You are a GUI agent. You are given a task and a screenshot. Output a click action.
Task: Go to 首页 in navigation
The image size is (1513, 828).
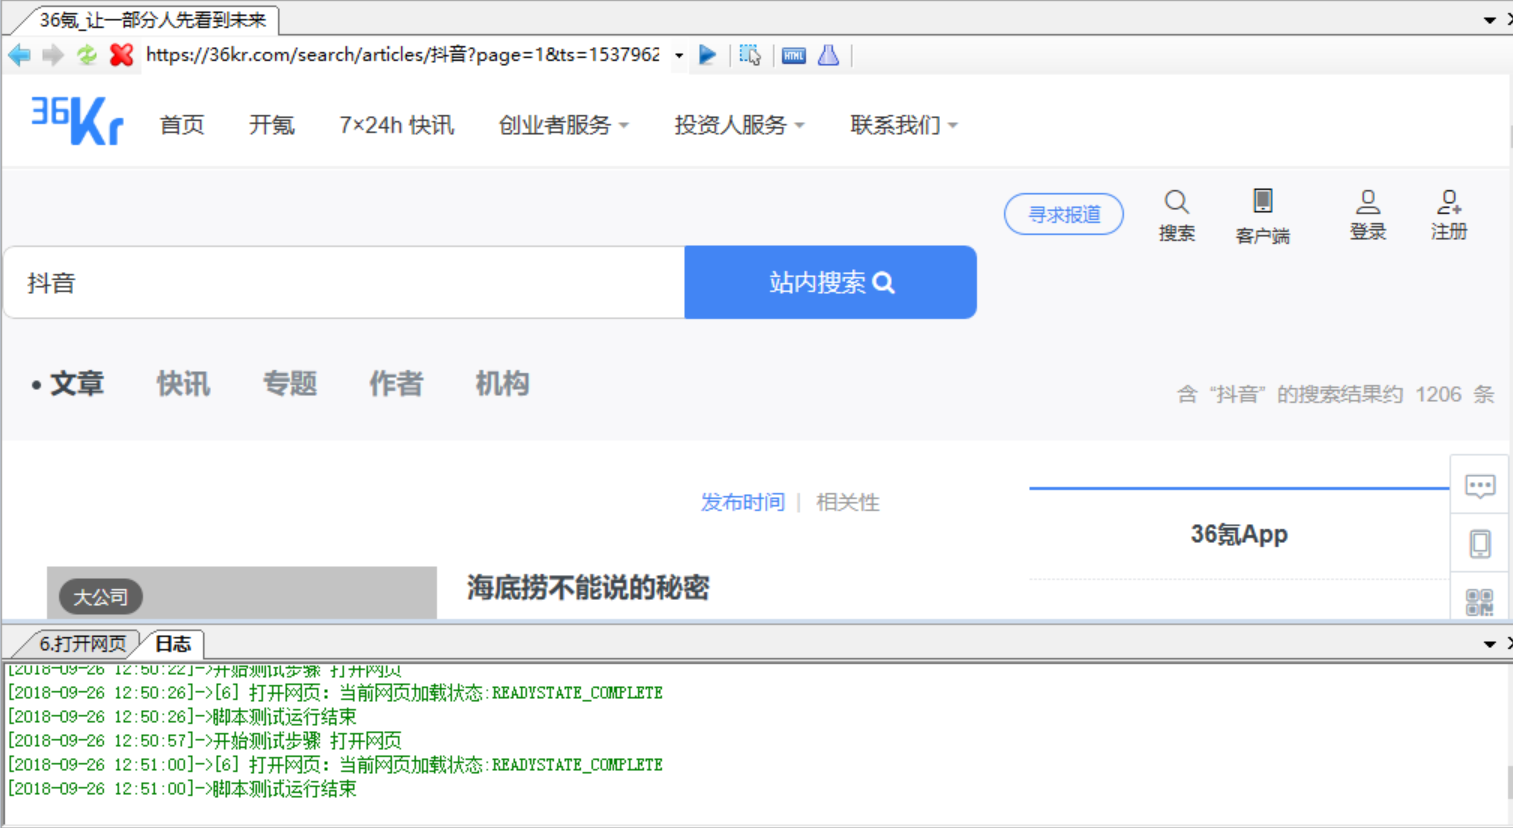(x=182, y=125)
